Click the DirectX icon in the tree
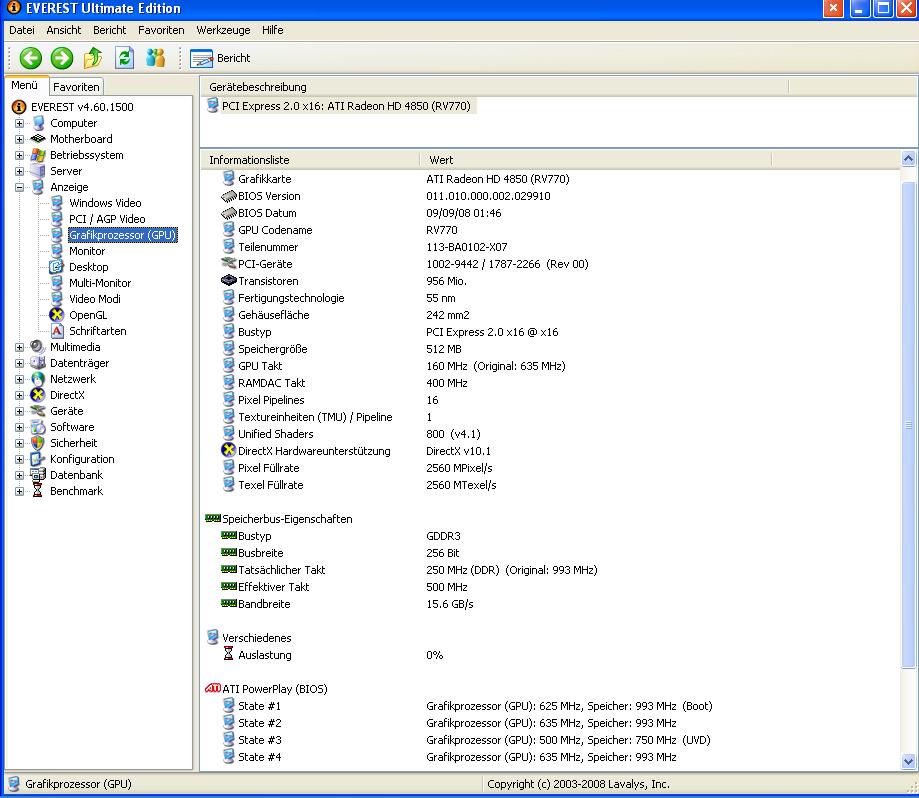Viewport: 919px width, 798px height. [38, 395]
